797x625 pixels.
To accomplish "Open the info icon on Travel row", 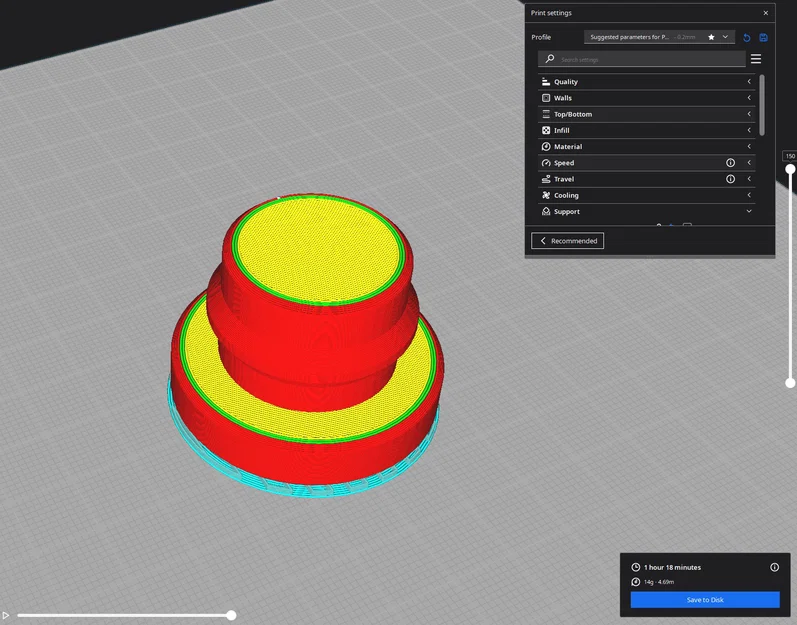I will point(730,179).
